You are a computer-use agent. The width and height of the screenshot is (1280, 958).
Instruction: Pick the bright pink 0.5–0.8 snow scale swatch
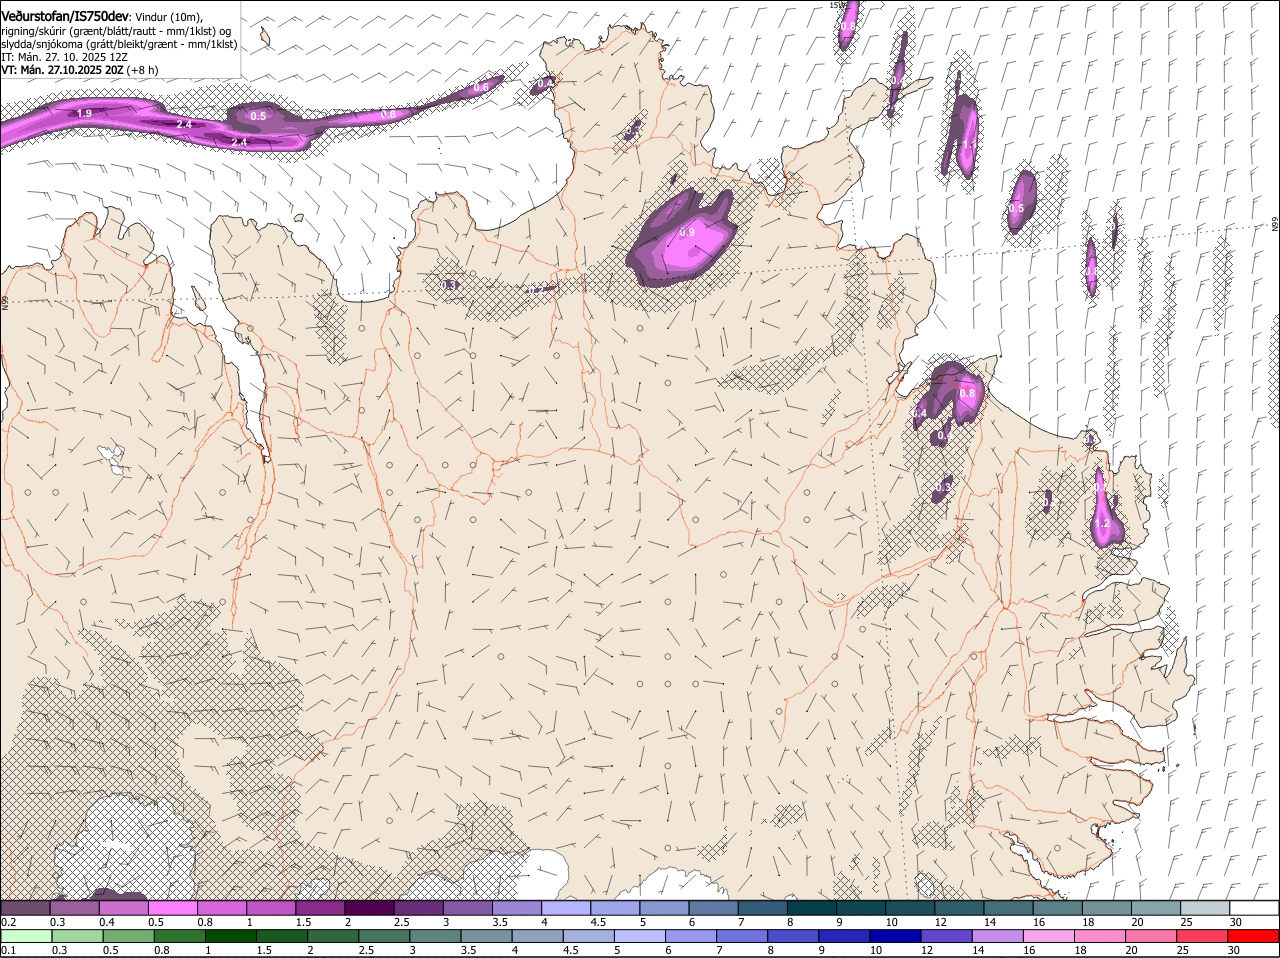(172, 908)
